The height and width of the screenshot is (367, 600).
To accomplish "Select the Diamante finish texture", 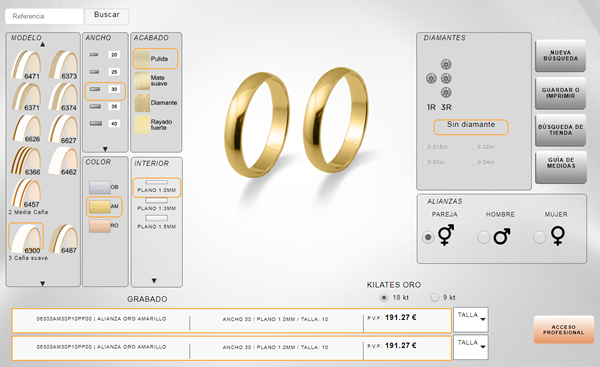I will tap(155, 103).
